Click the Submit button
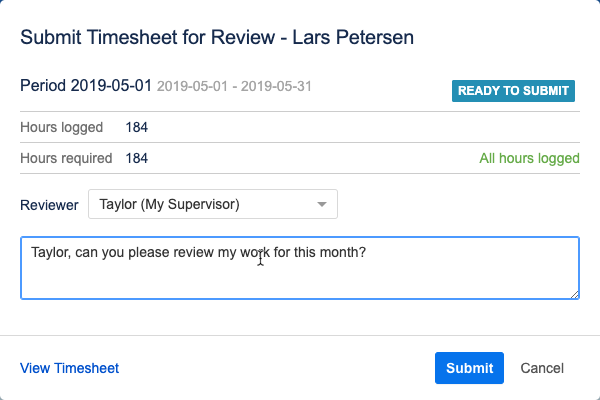Screen dimensions: 600x400 pyautogui.click(x=469, y=368)
